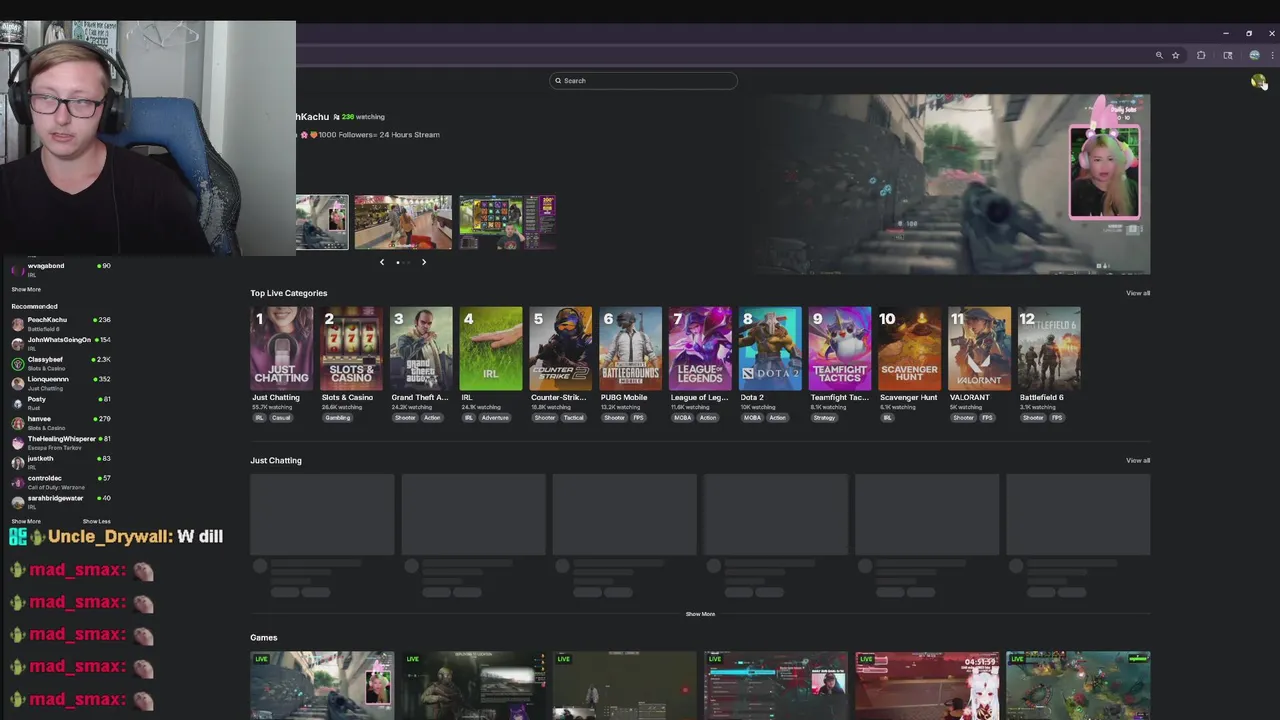Click View all for Just Chatting

(1138, 460)
